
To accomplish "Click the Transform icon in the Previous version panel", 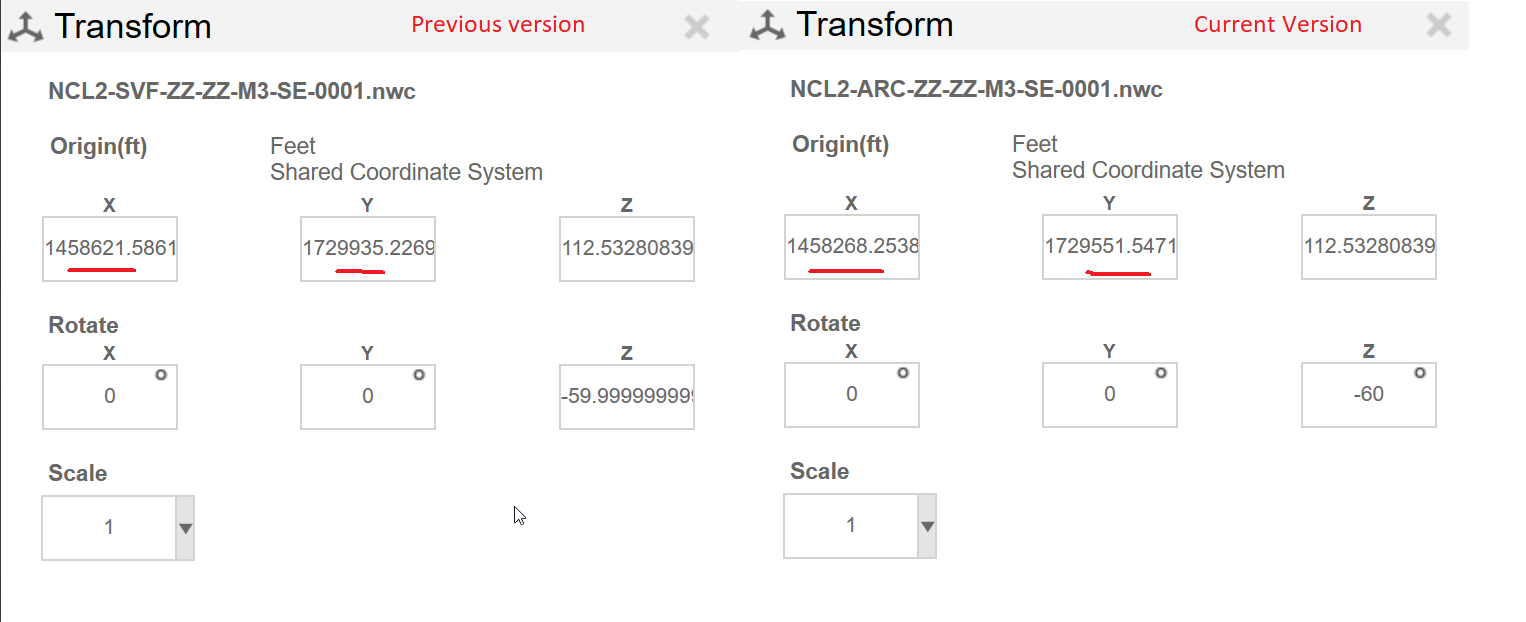I will (x=27, y=24).
